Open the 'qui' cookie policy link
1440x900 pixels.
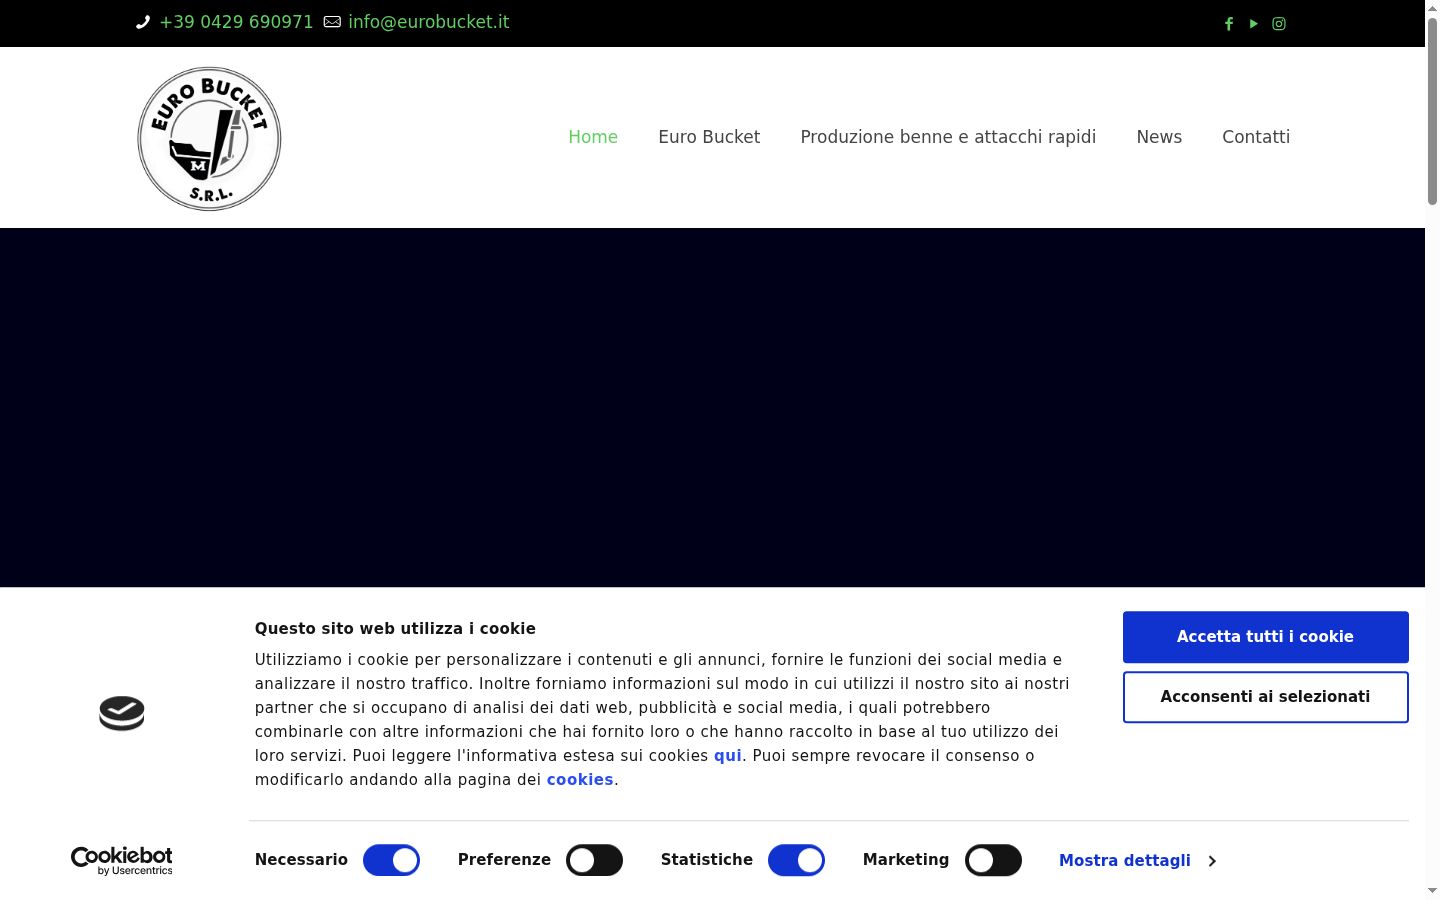(x=728, y=756)
